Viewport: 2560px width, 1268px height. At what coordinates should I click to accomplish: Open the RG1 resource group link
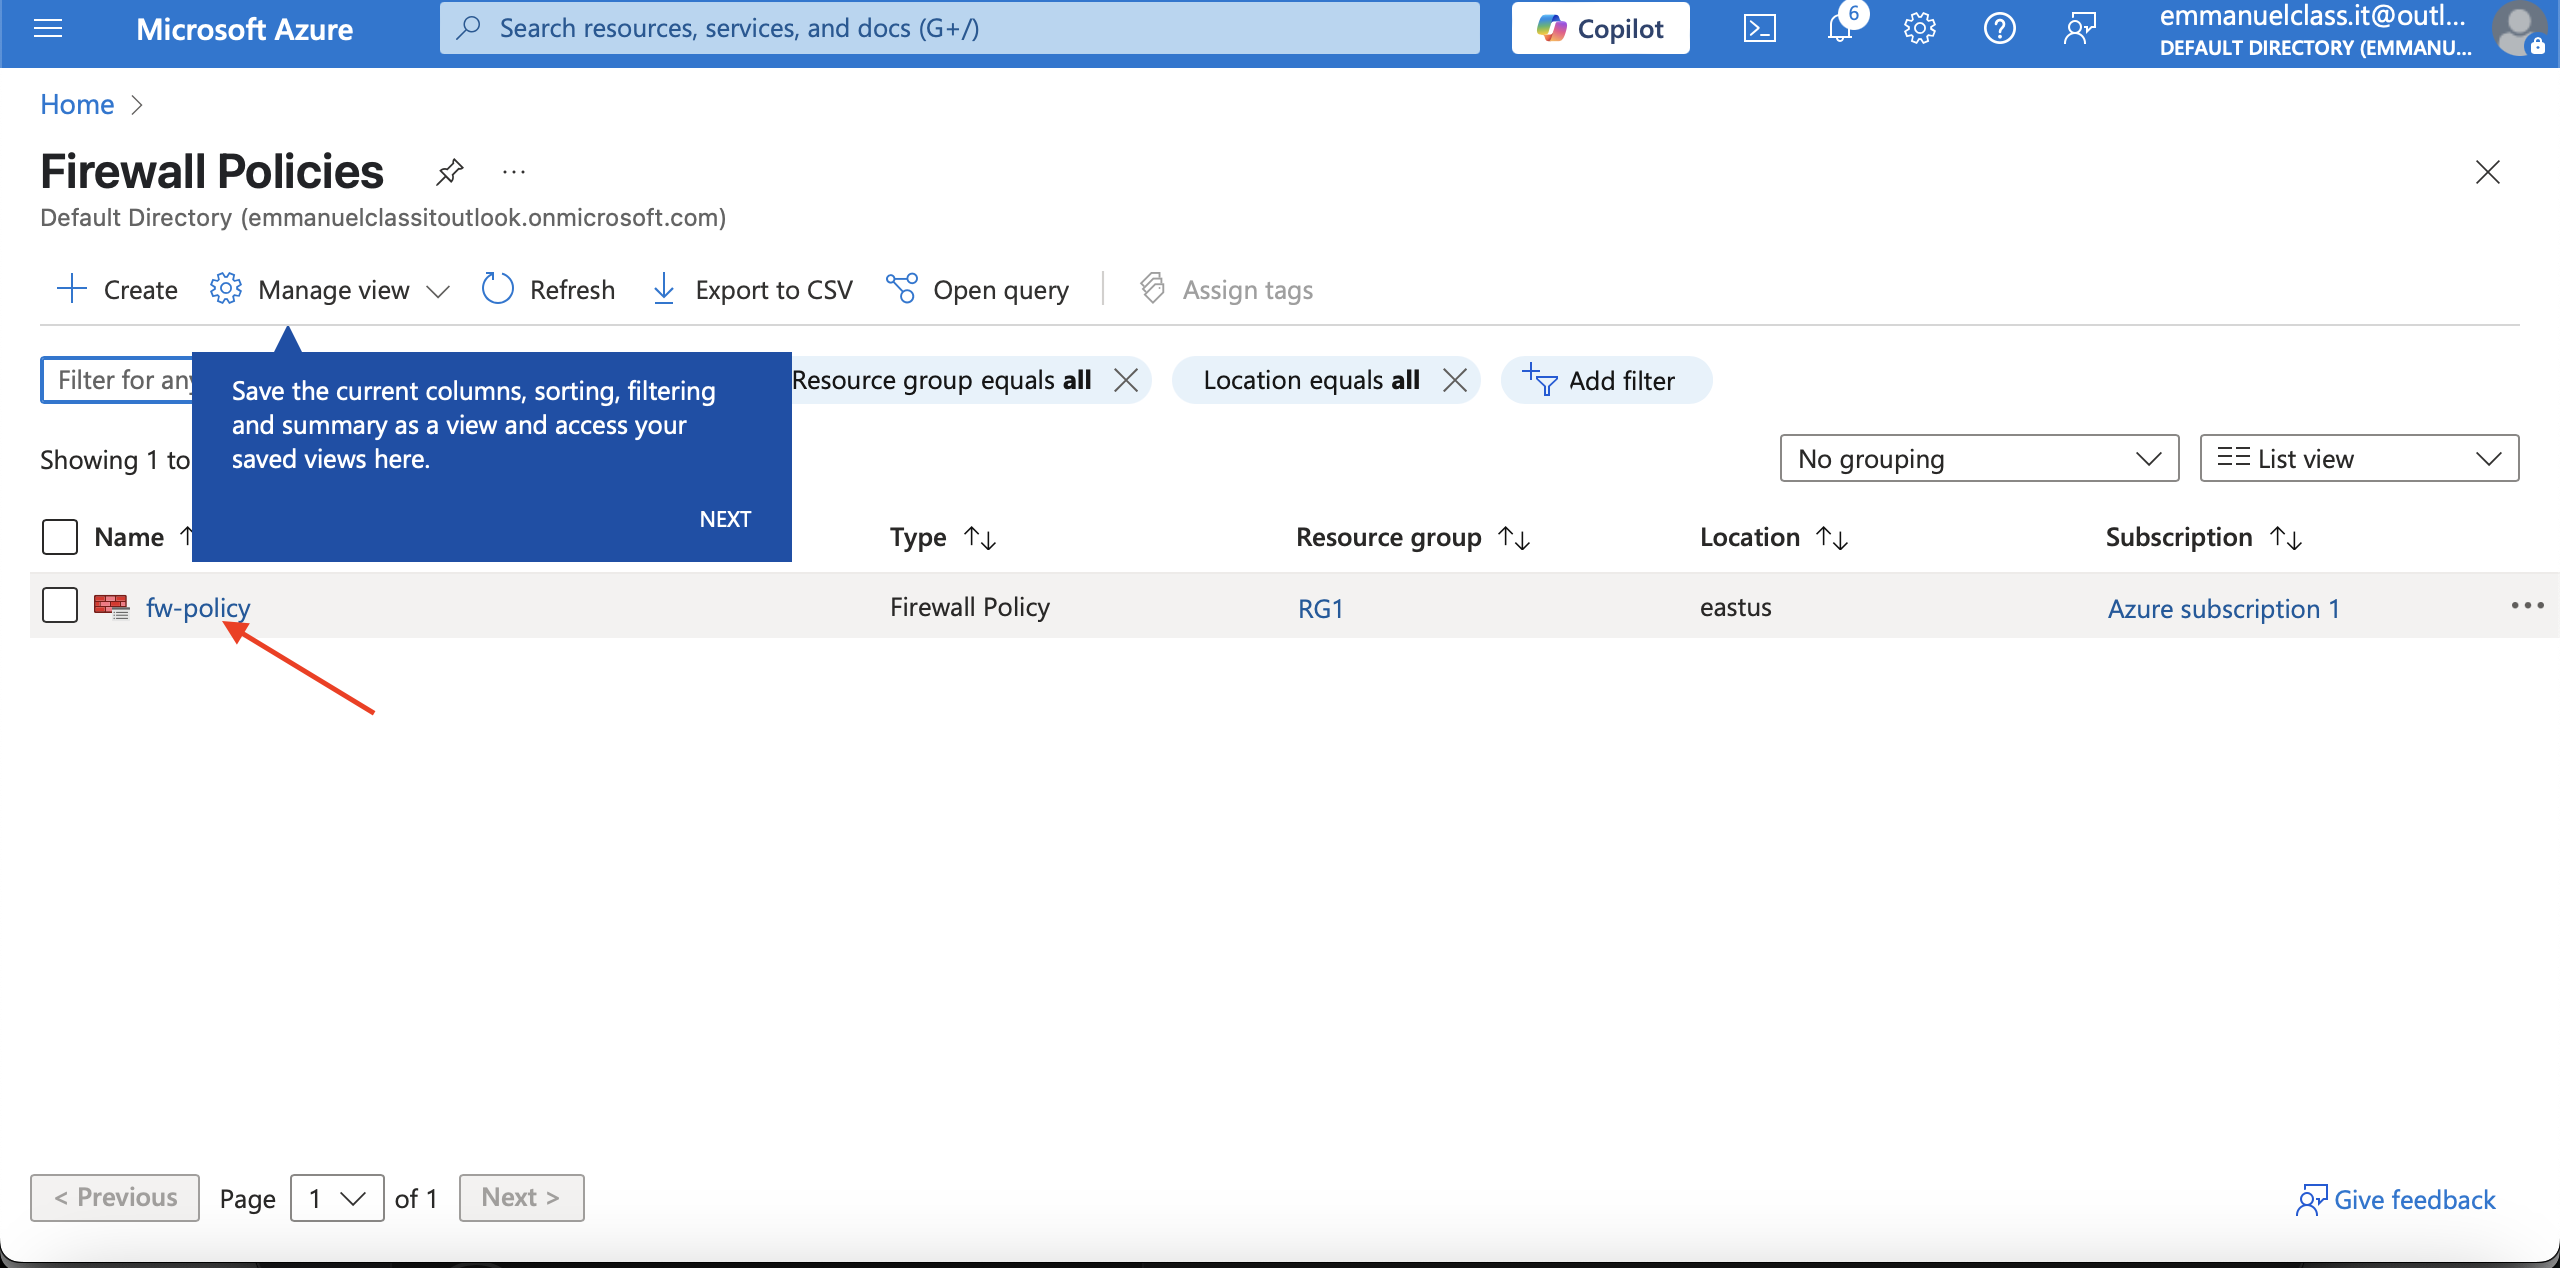point(1320,608)
